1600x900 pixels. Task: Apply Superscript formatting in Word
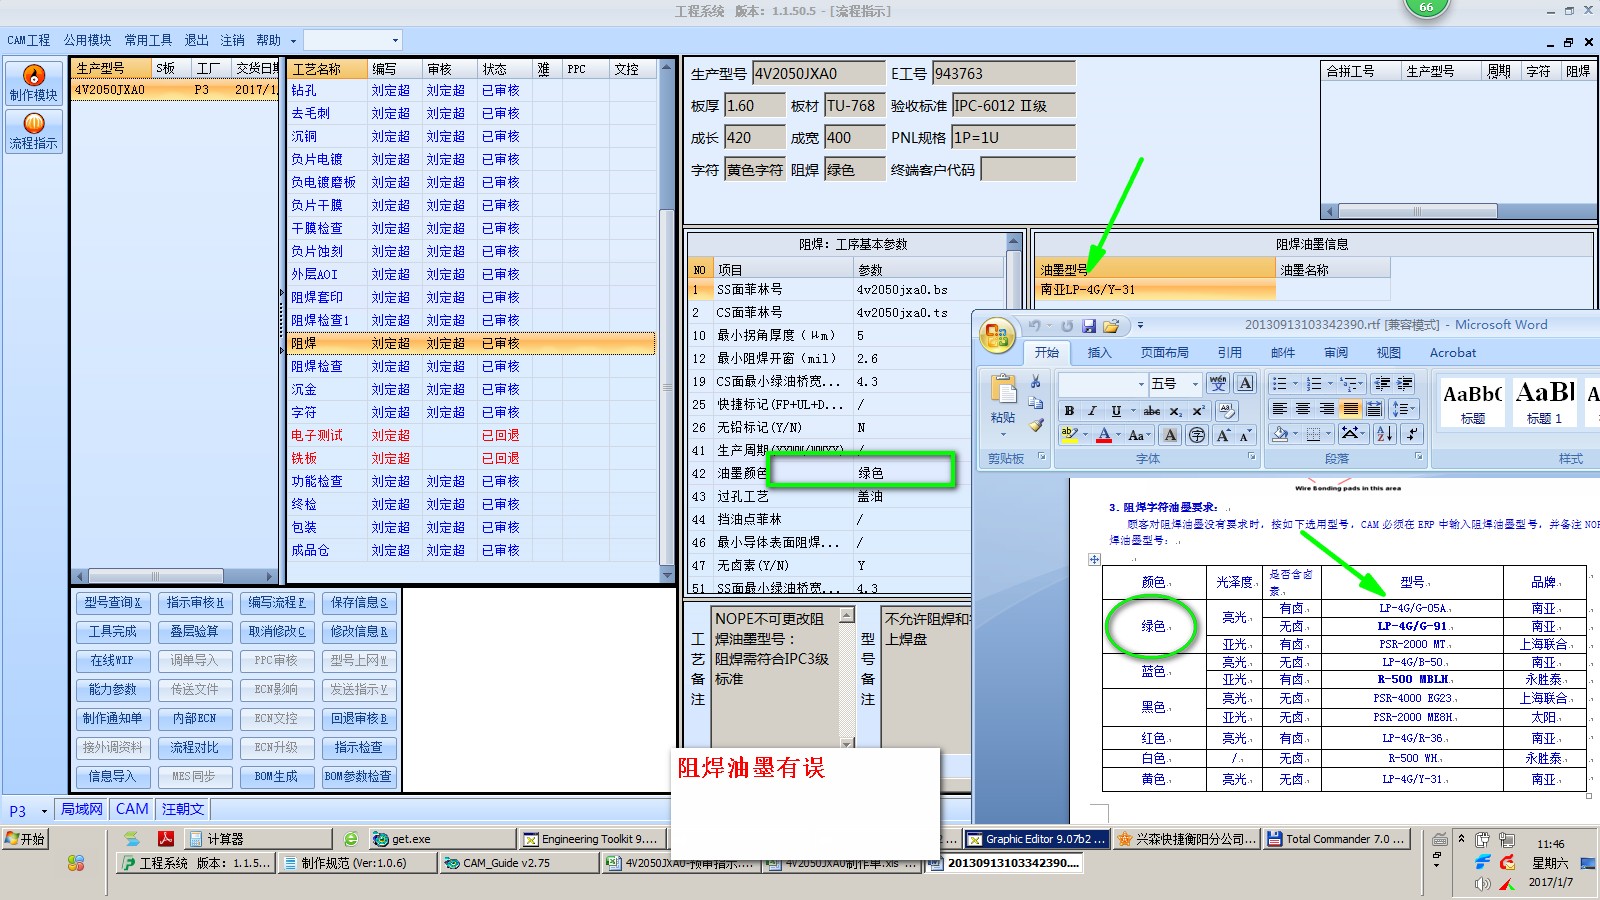point(1198,411)
